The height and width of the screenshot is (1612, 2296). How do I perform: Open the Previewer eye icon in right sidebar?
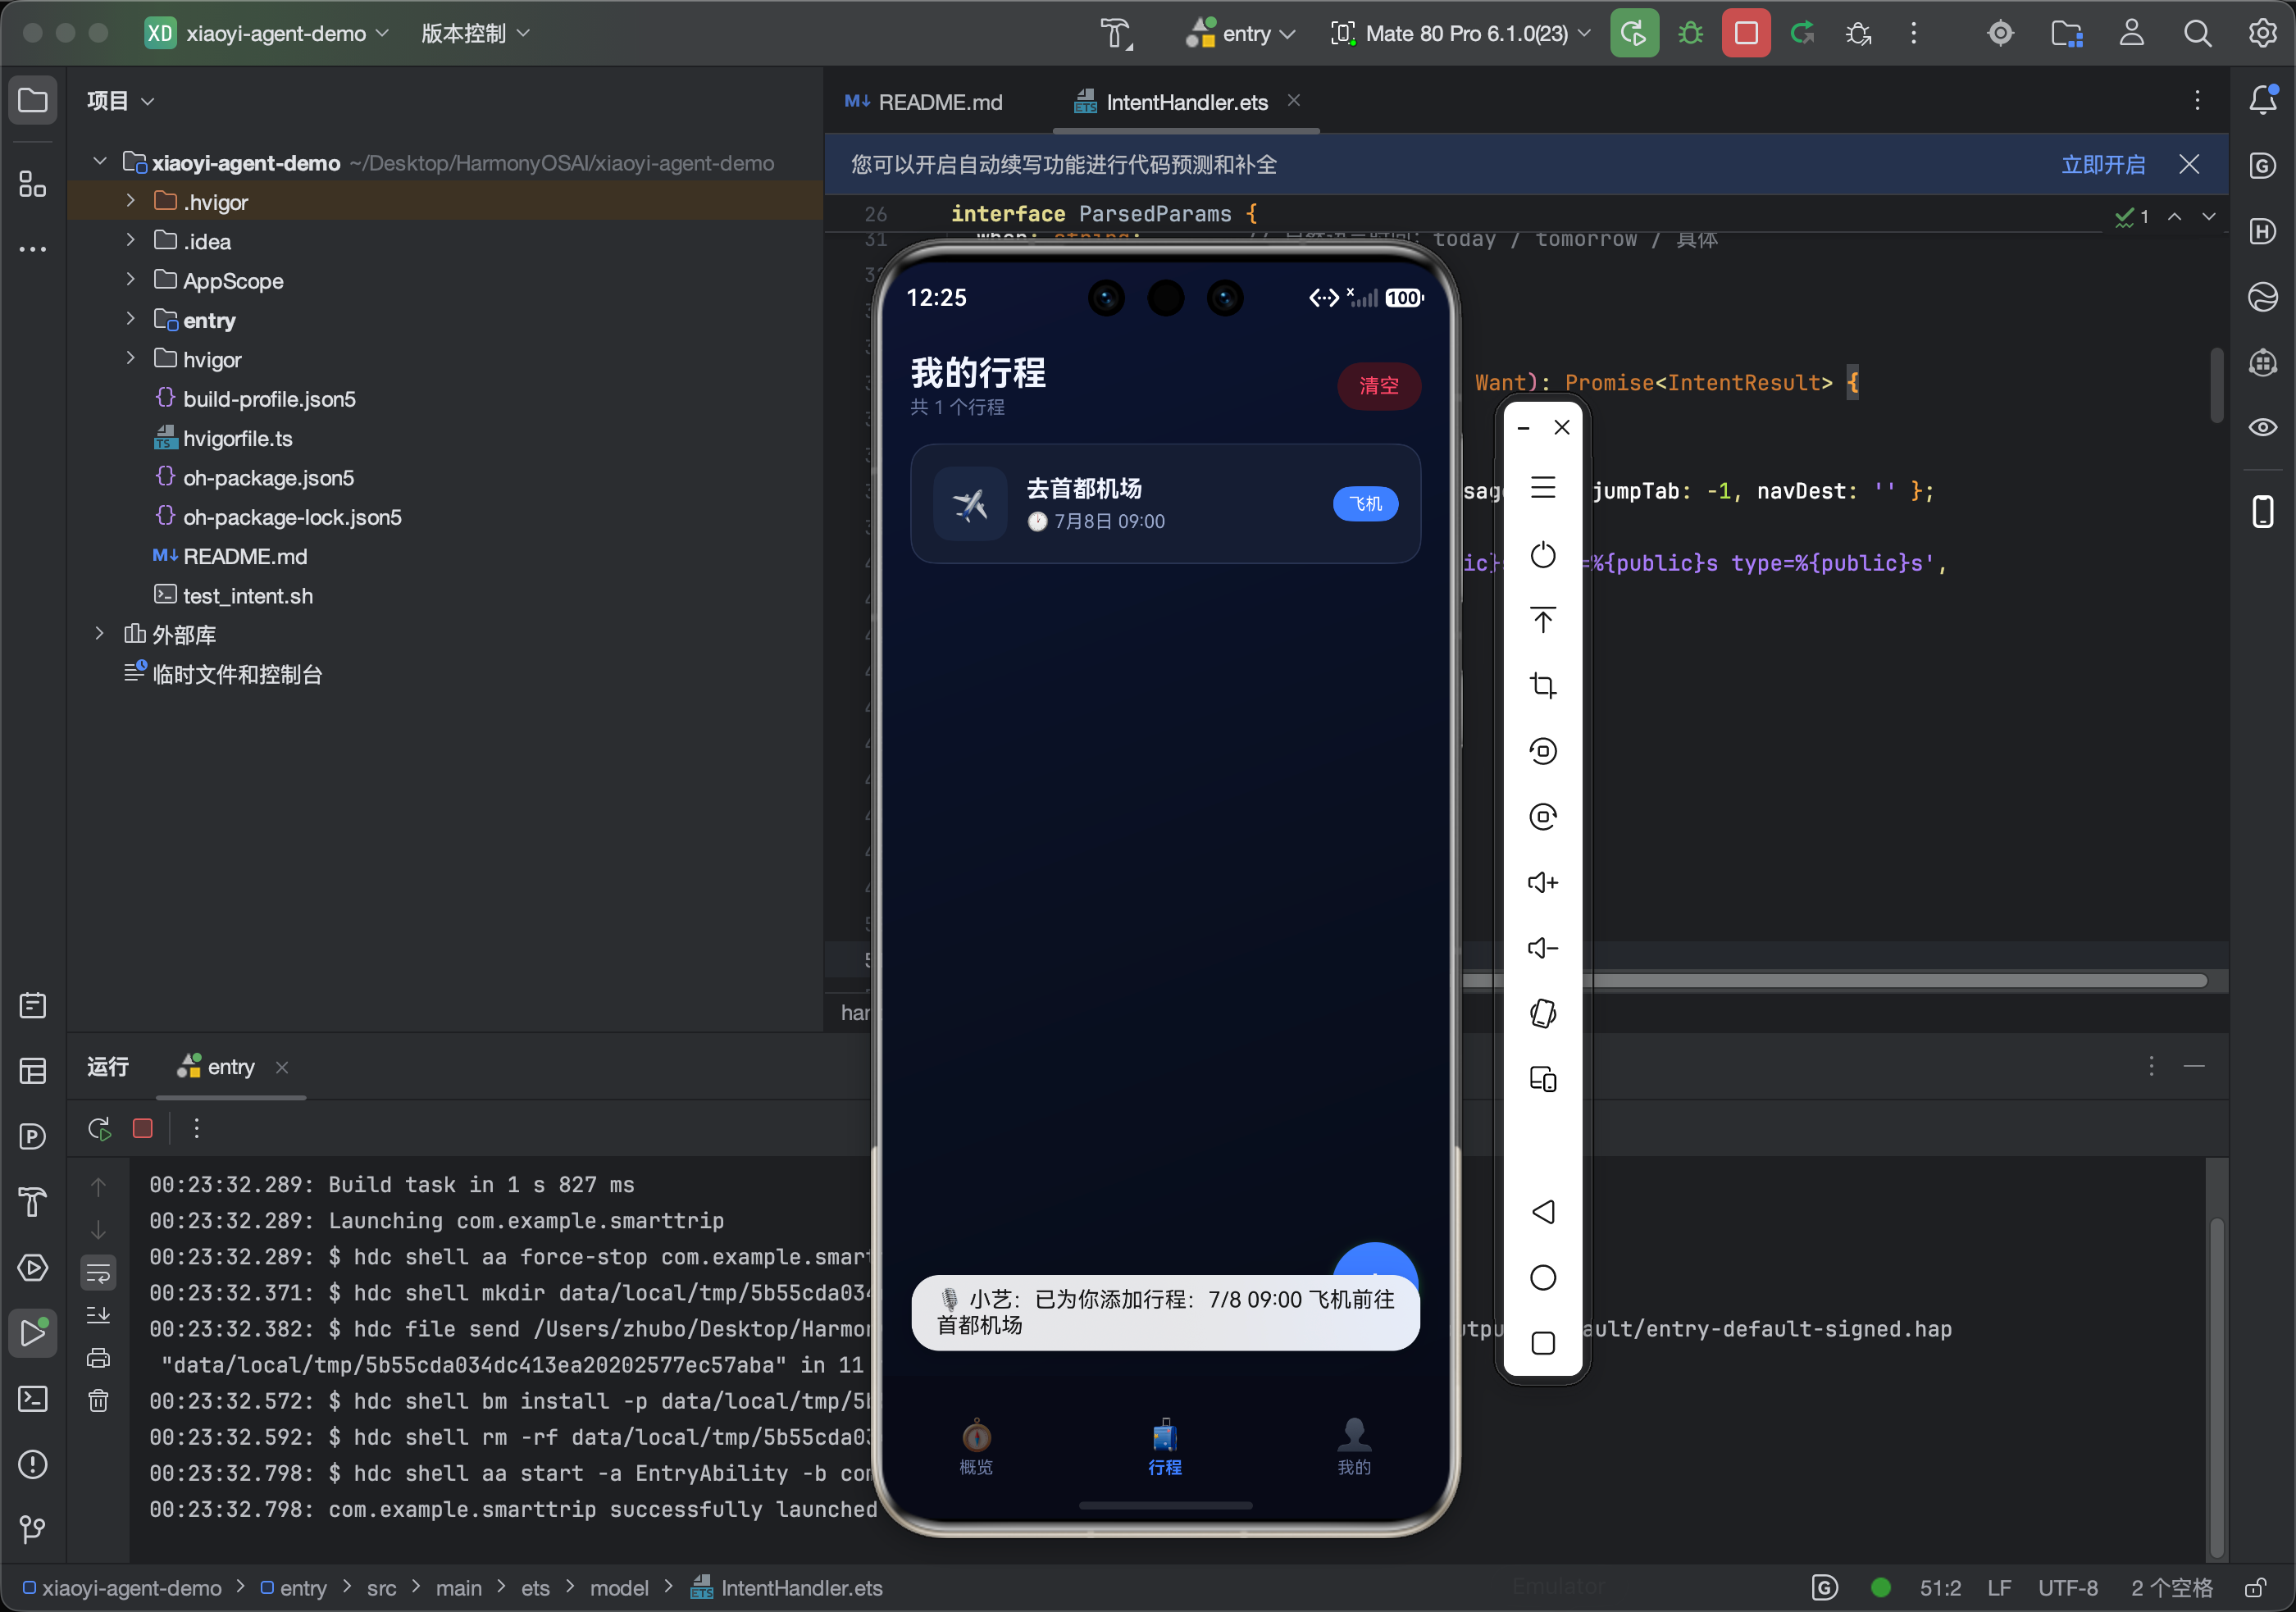[x=2263, y=427]
